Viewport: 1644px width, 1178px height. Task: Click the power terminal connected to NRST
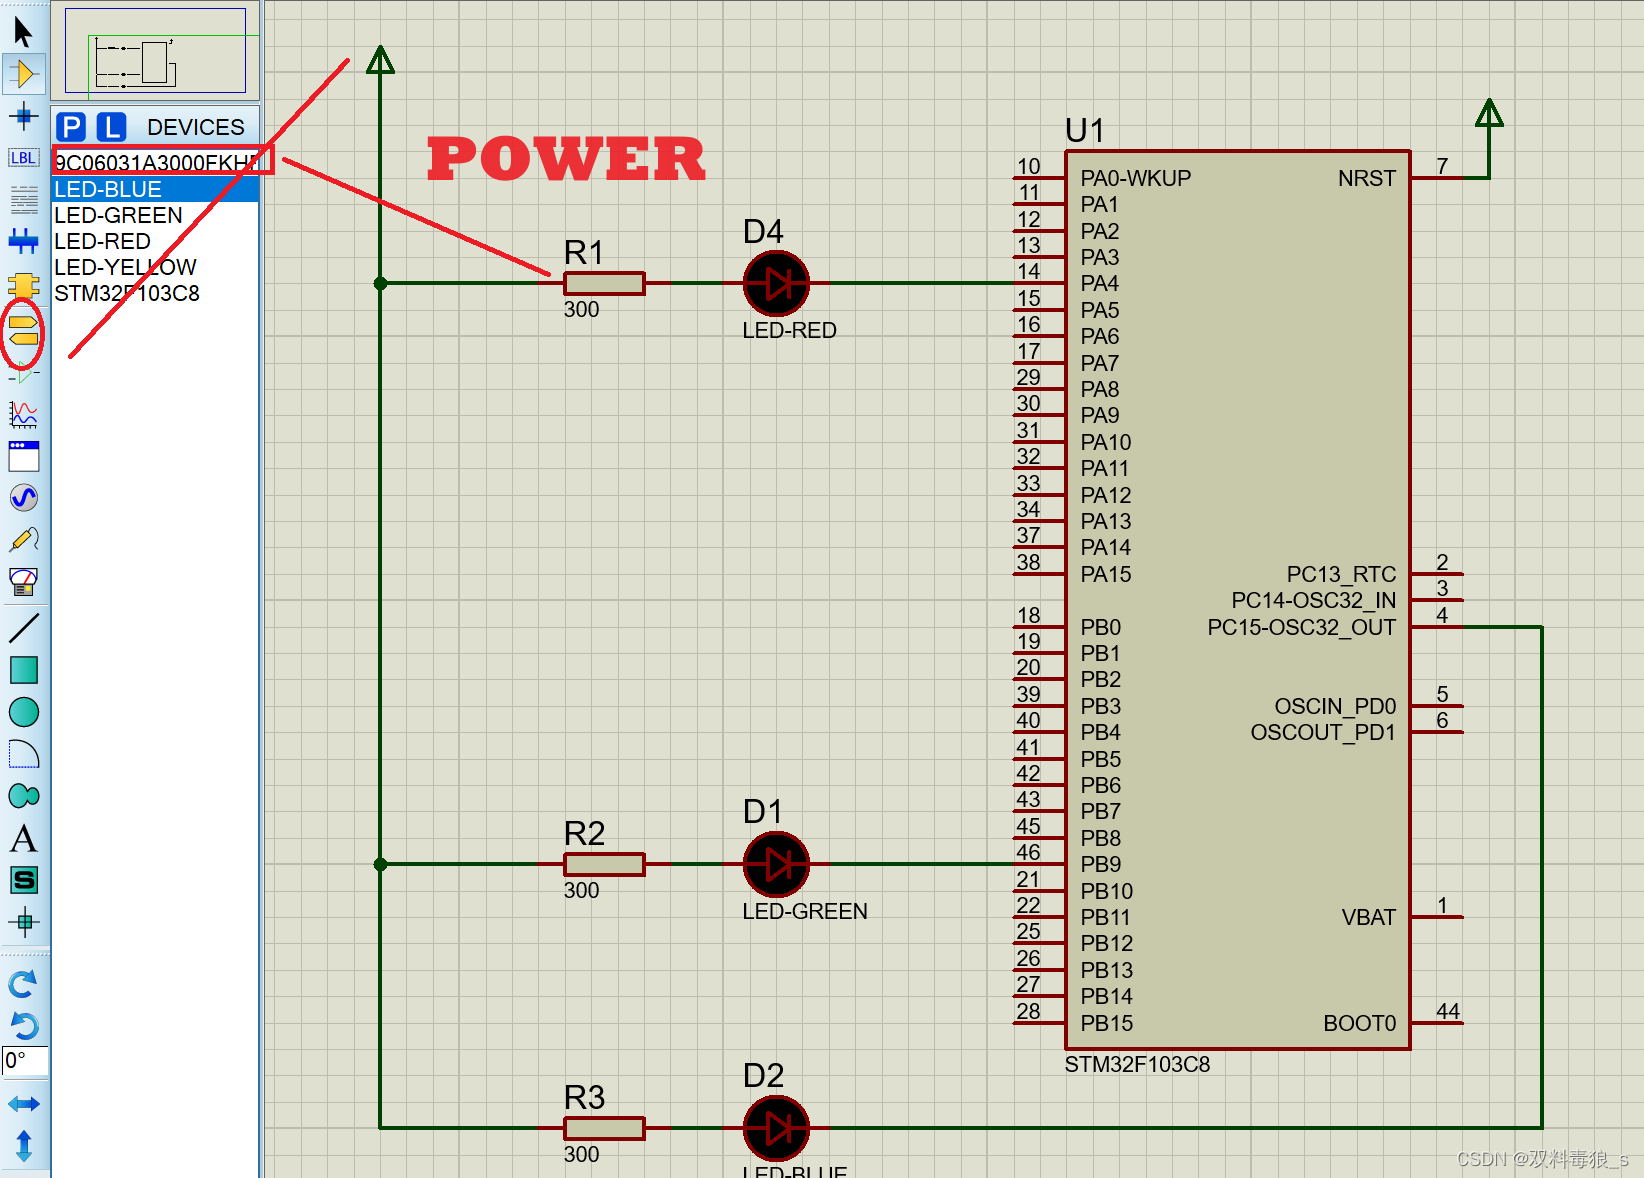pyautogui.click(x=1489, y=112)
